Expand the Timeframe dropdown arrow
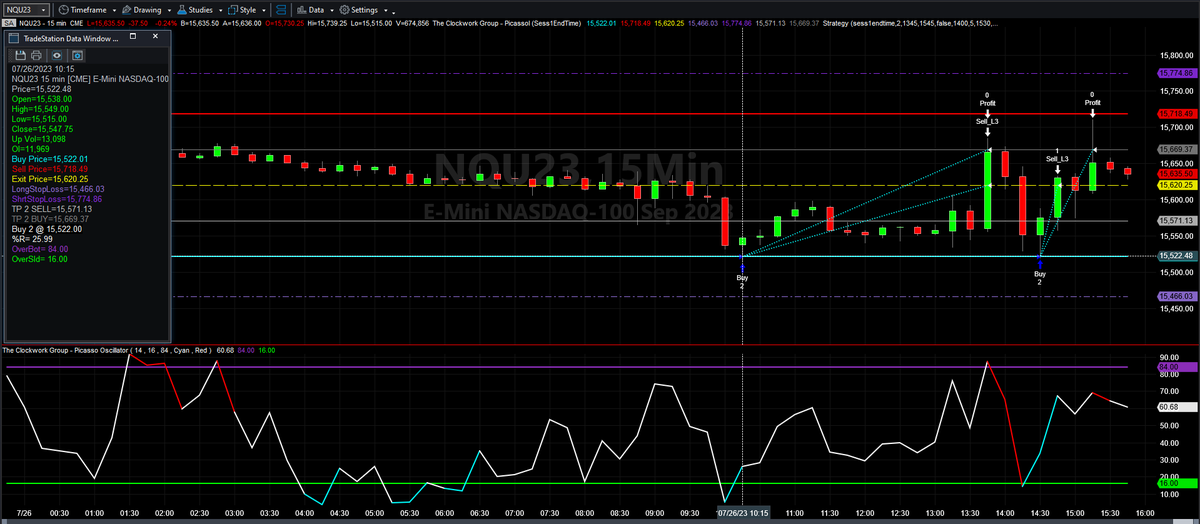 point(114,11)
